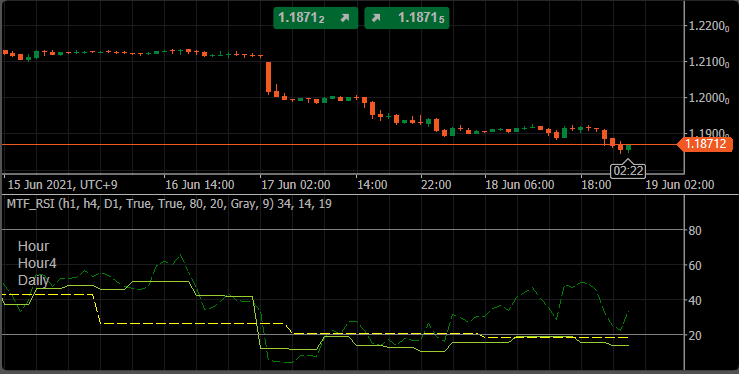Click the 80 overbought level line
The width and height of the screenshot is (739, 374).
coord(343,230)
